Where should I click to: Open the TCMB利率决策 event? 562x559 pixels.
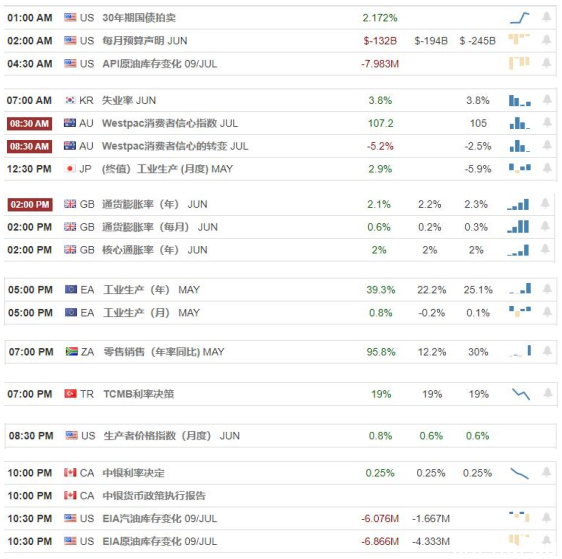click(x=139, y=394)
